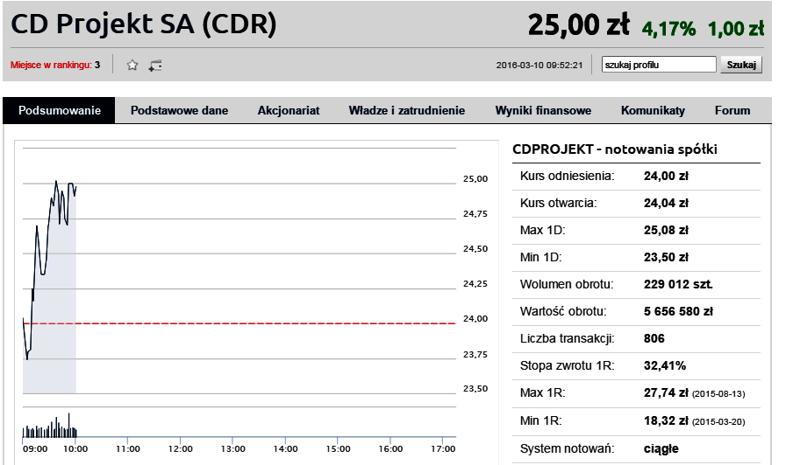This screenshot has height=465, width=786.
Task: Select the Kurs odniesienia value 24,00 zł
Action: [666, 176]
